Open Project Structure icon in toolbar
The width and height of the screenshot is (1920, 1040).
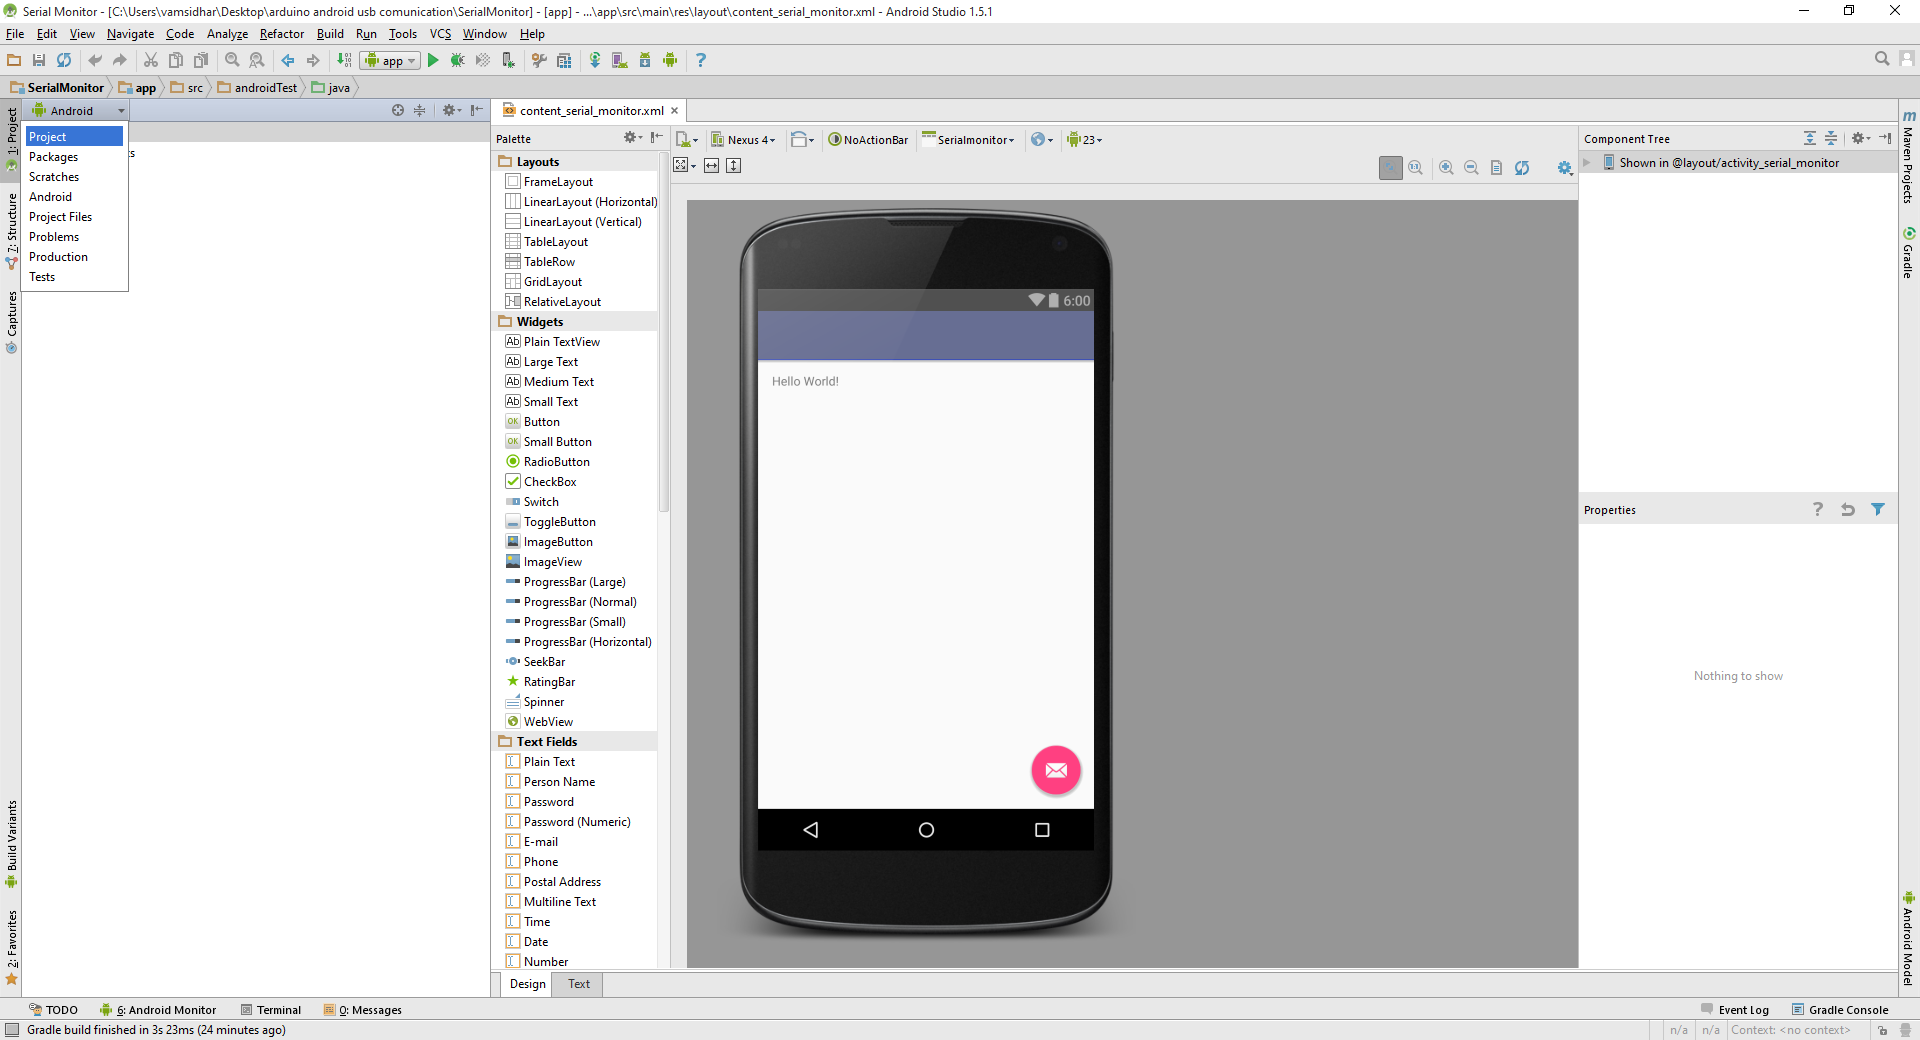[564, 60]
